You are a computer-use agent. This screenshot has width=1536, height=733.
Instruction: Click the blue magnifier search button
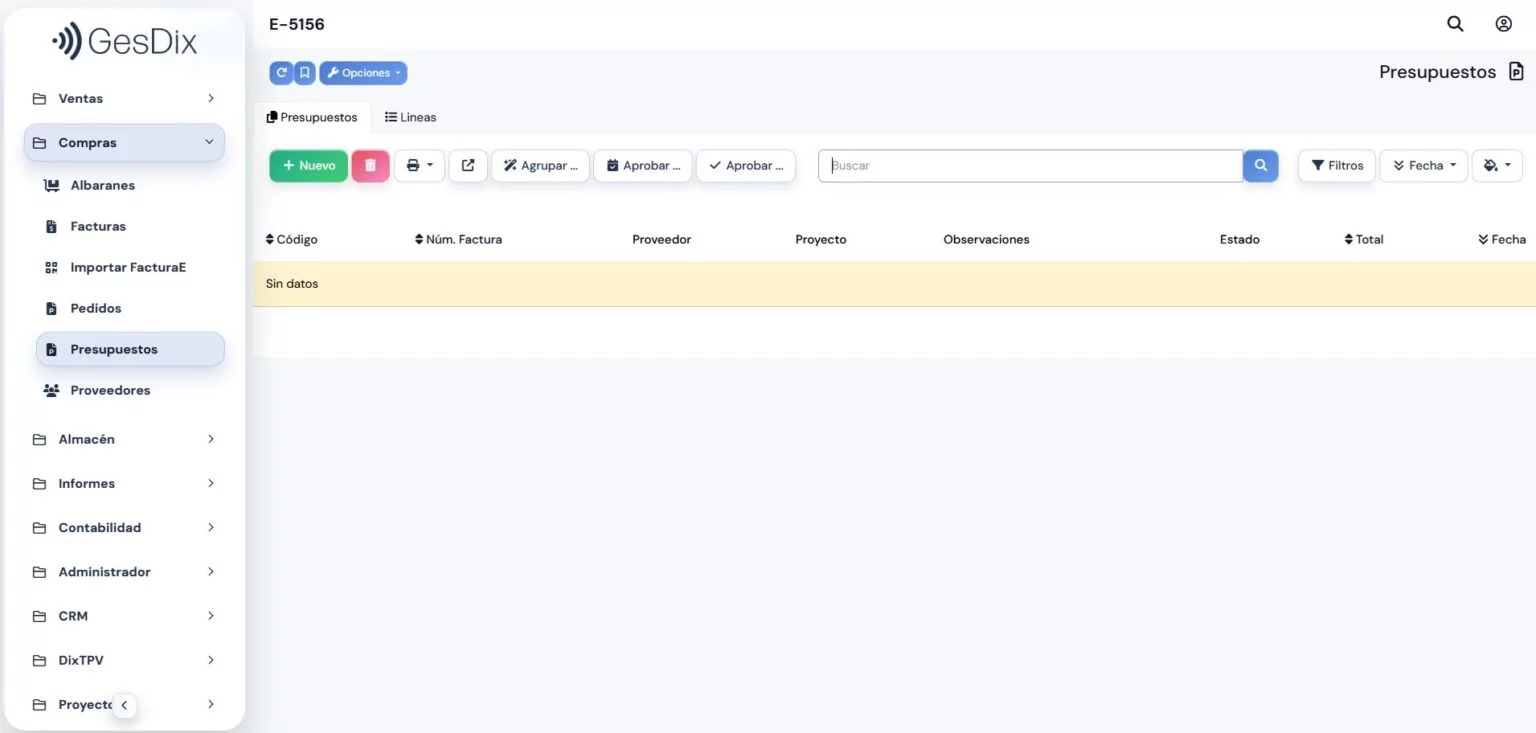1261,166
